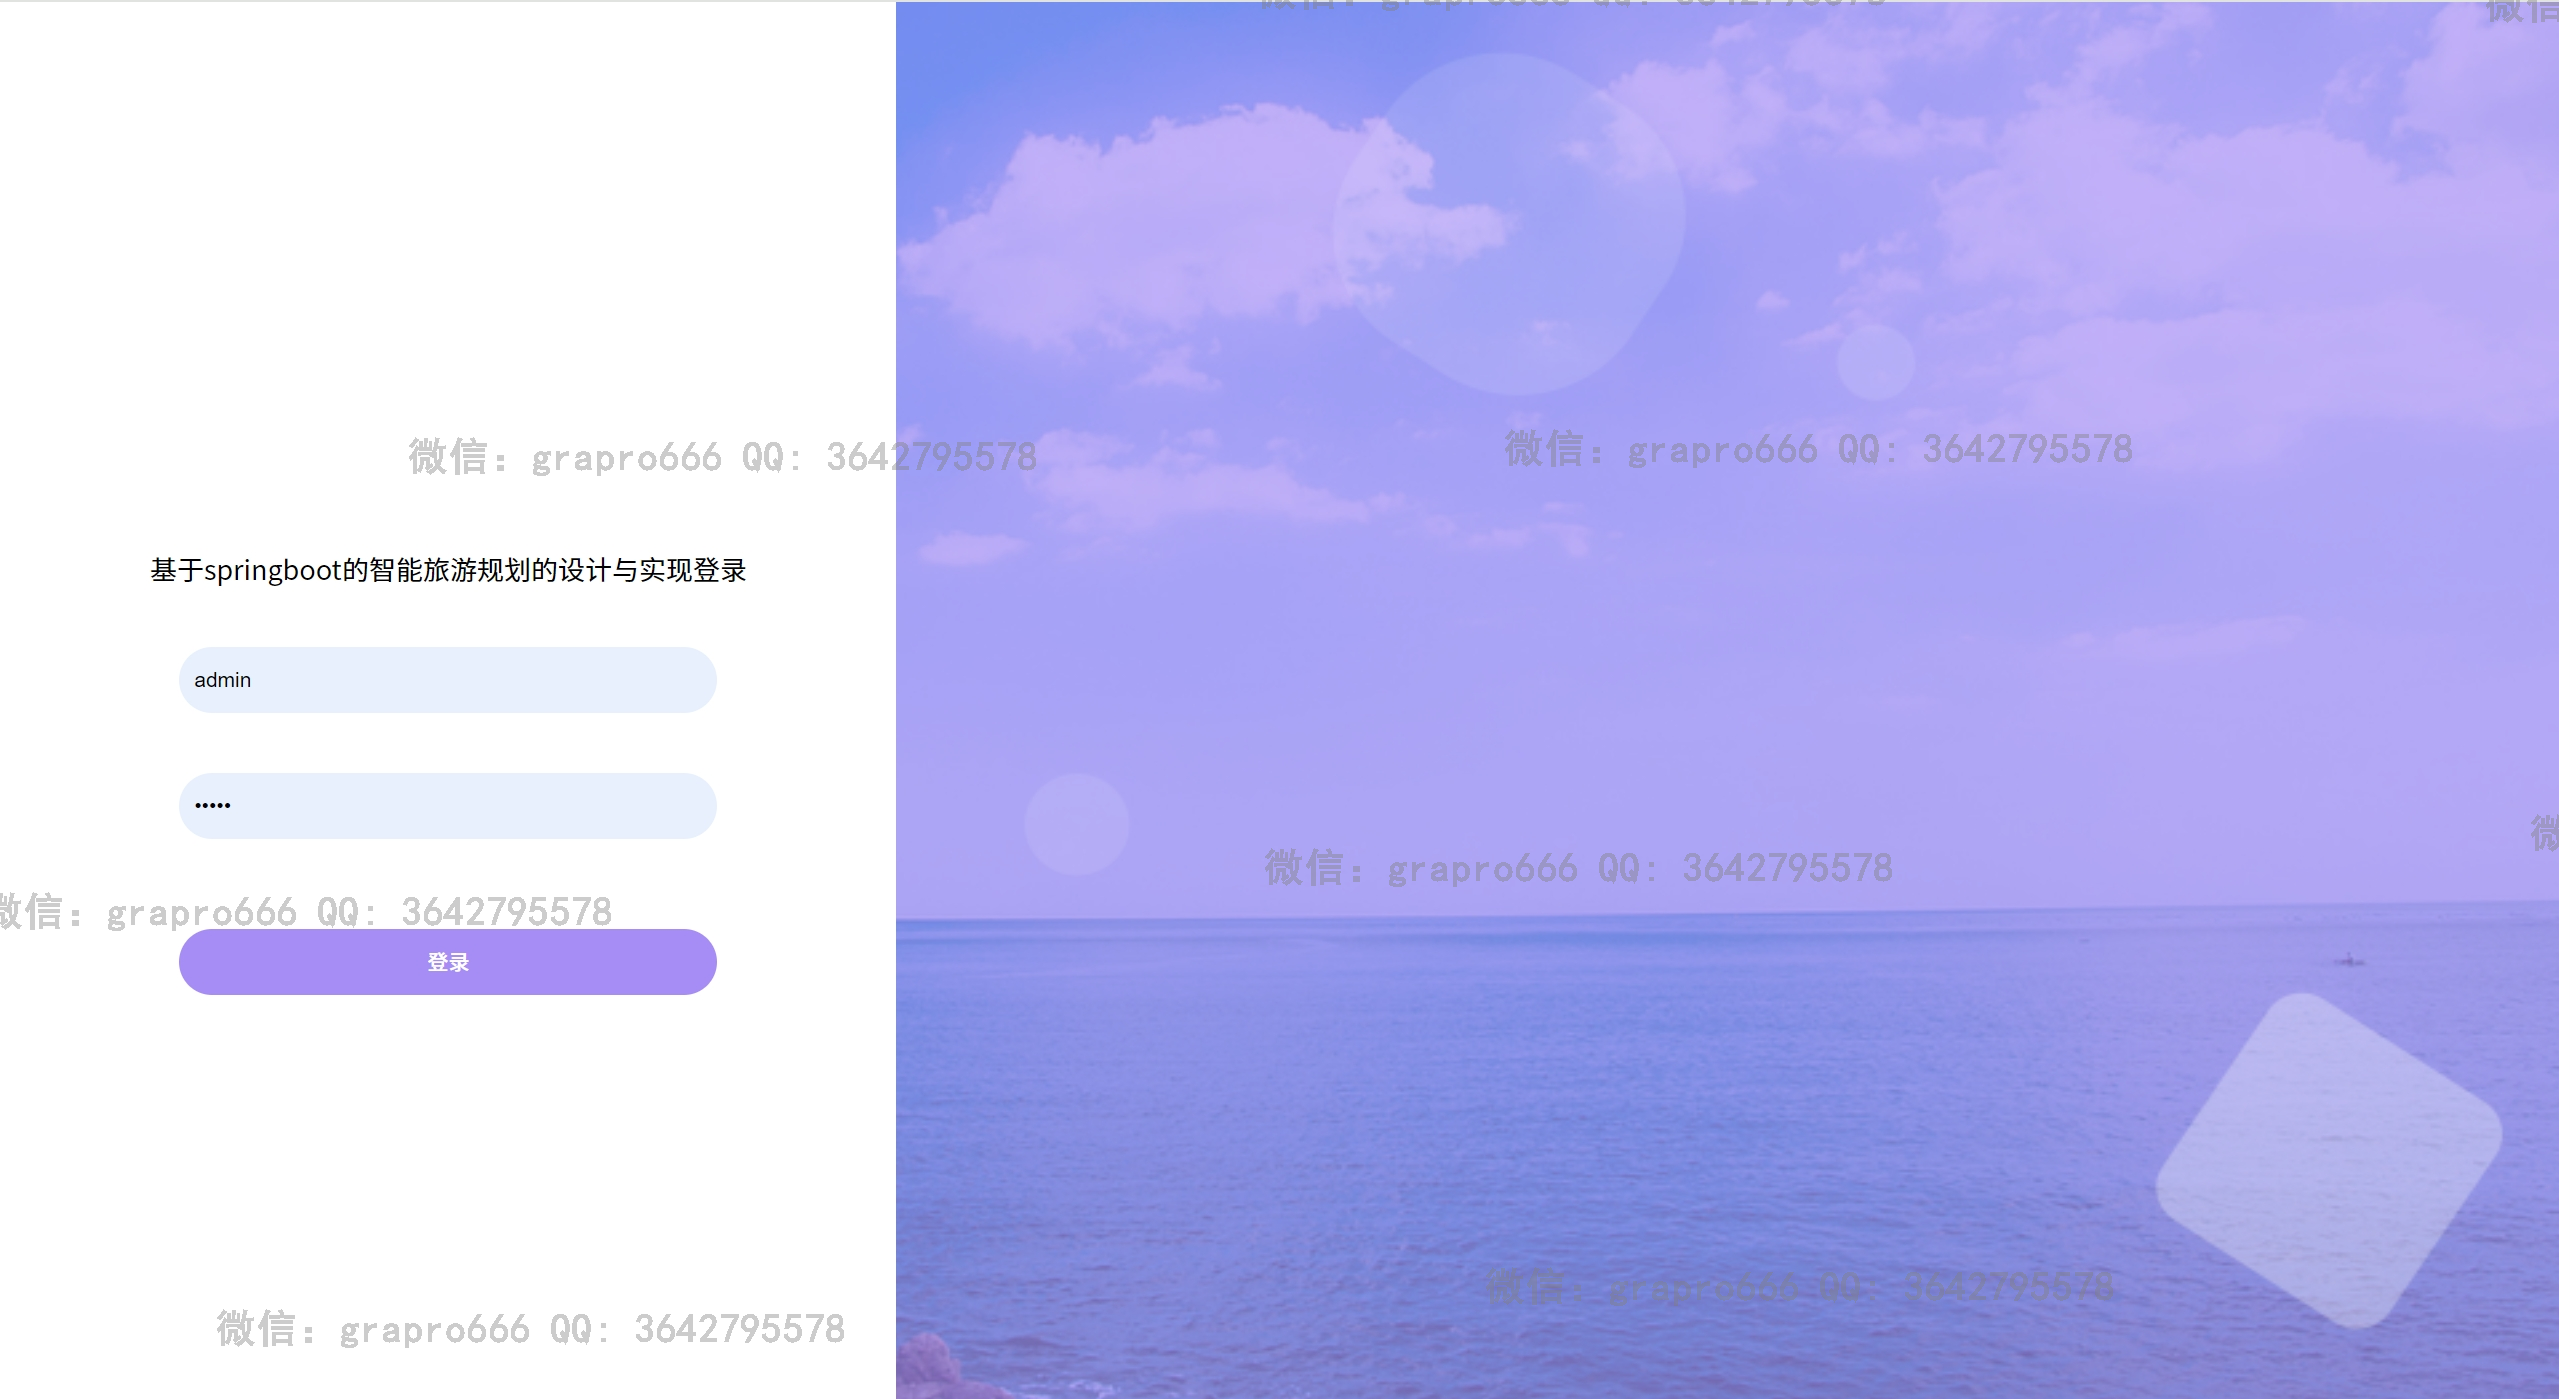Click the password dots in the second field
2559x1399 pixels.
coord(212,805)
